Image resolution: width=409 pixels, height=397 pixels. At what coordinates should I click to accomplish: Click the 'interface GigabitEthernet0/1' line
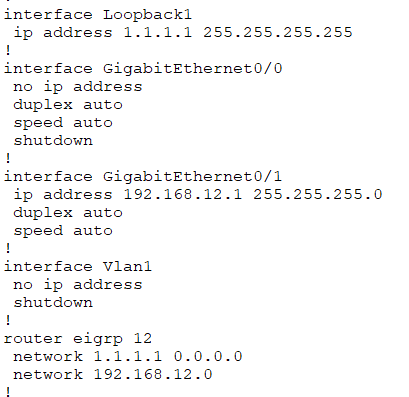[x=143, y=177]
